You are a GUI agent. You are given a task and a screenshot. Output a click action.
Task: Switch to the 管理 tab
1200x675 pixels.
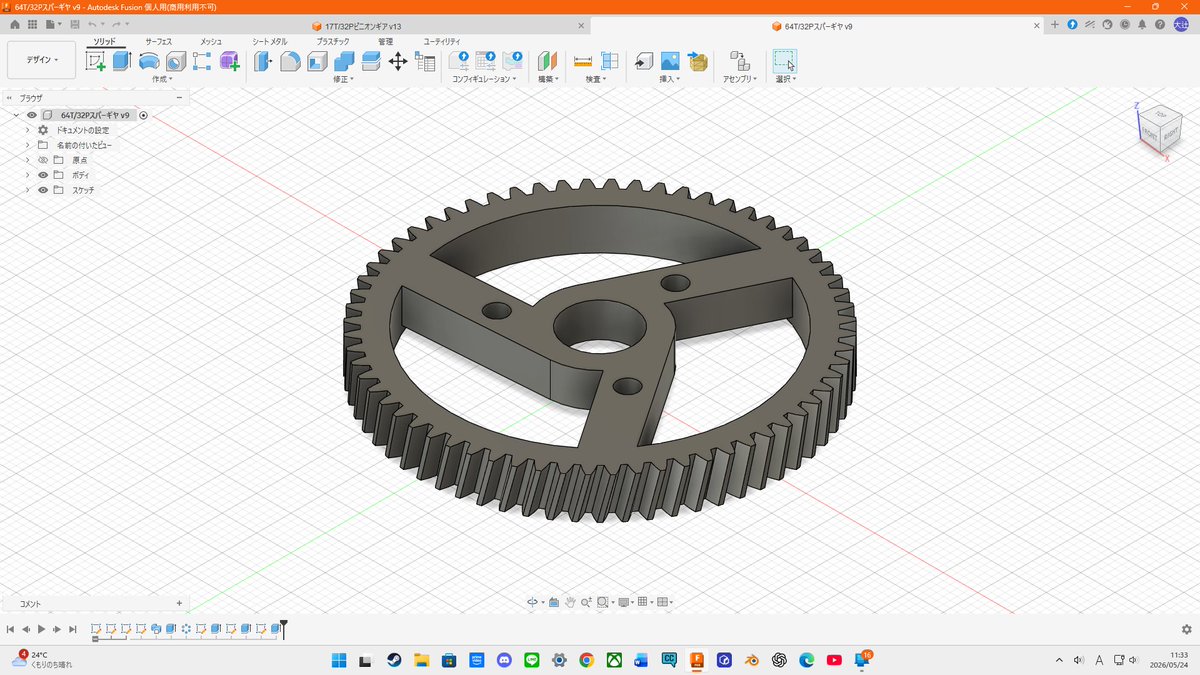click(385, 41)
